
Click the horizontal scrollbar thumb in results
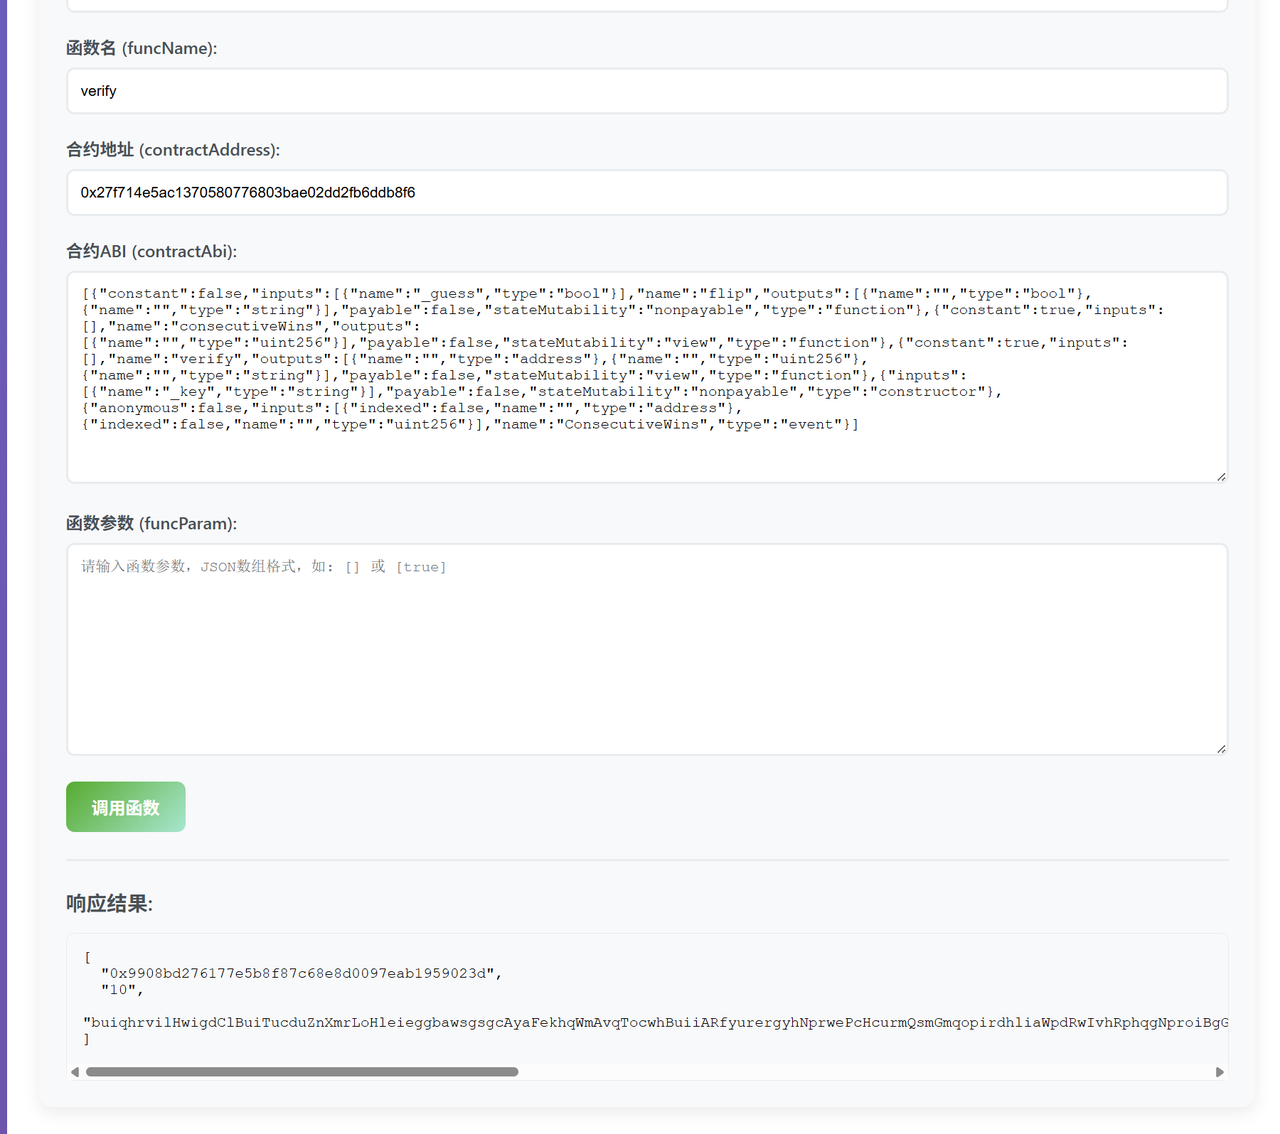(302, 1072)
